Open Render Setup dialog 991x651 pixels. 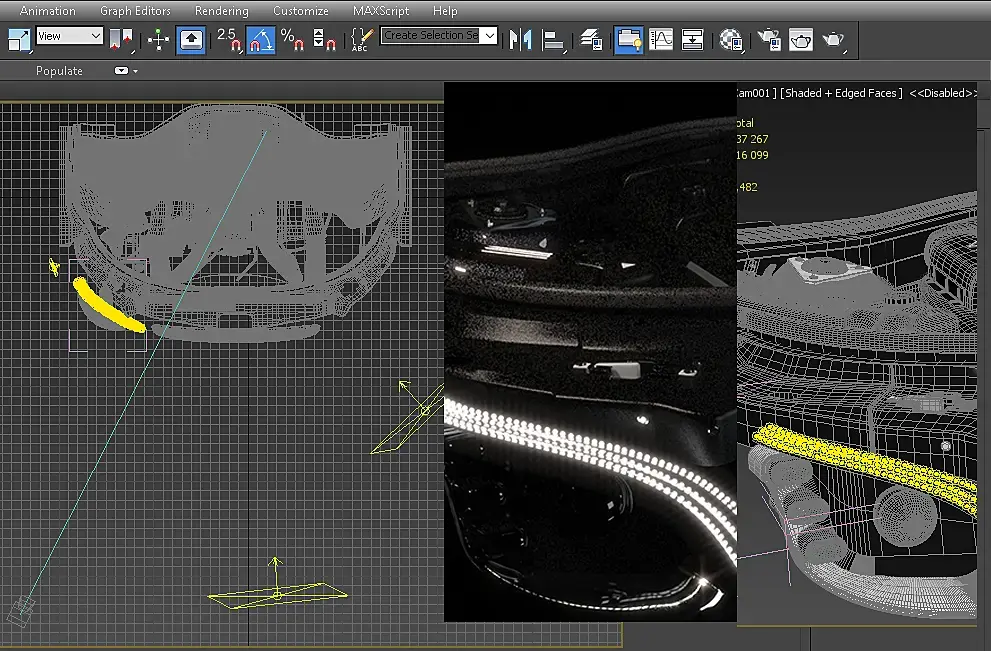(768, 40)
